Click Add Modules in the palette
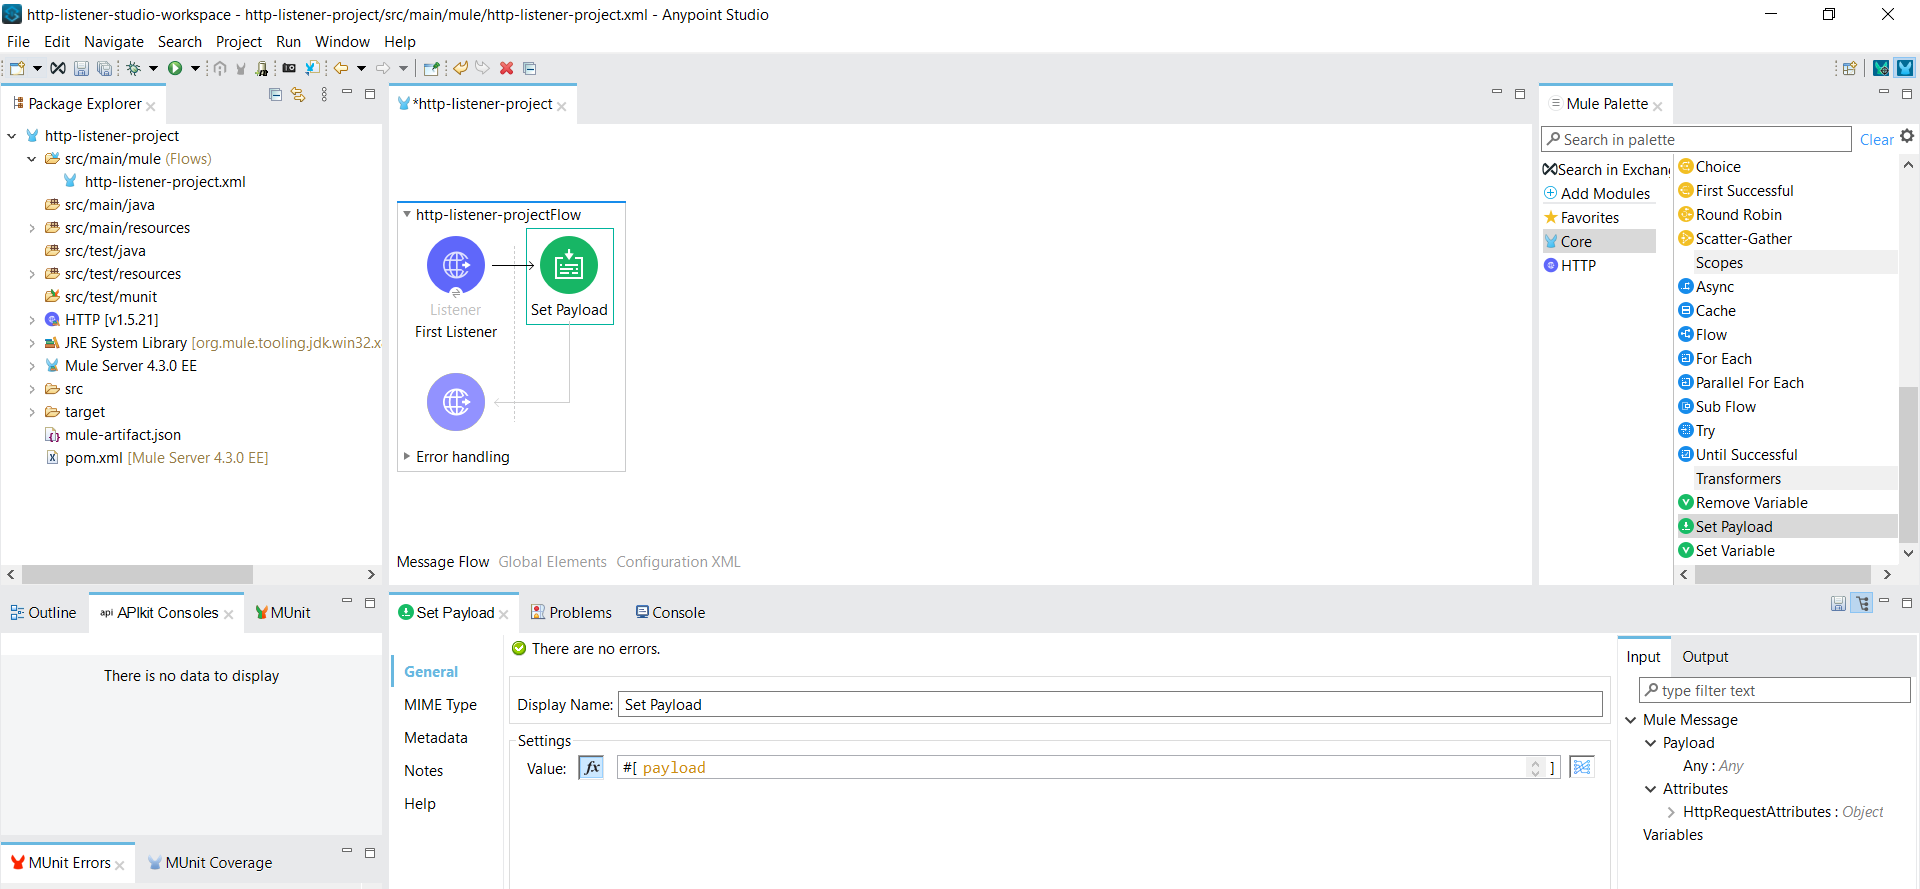 tap(1605, 194)
